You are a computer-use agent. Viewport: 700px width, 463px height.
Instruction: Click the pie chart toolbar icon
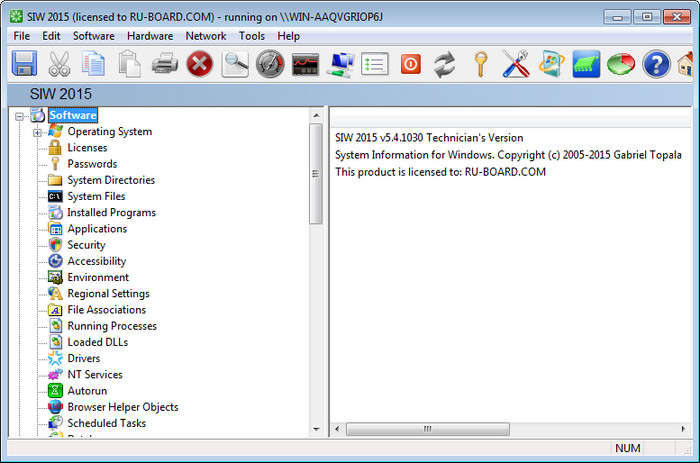pos(621,65)
